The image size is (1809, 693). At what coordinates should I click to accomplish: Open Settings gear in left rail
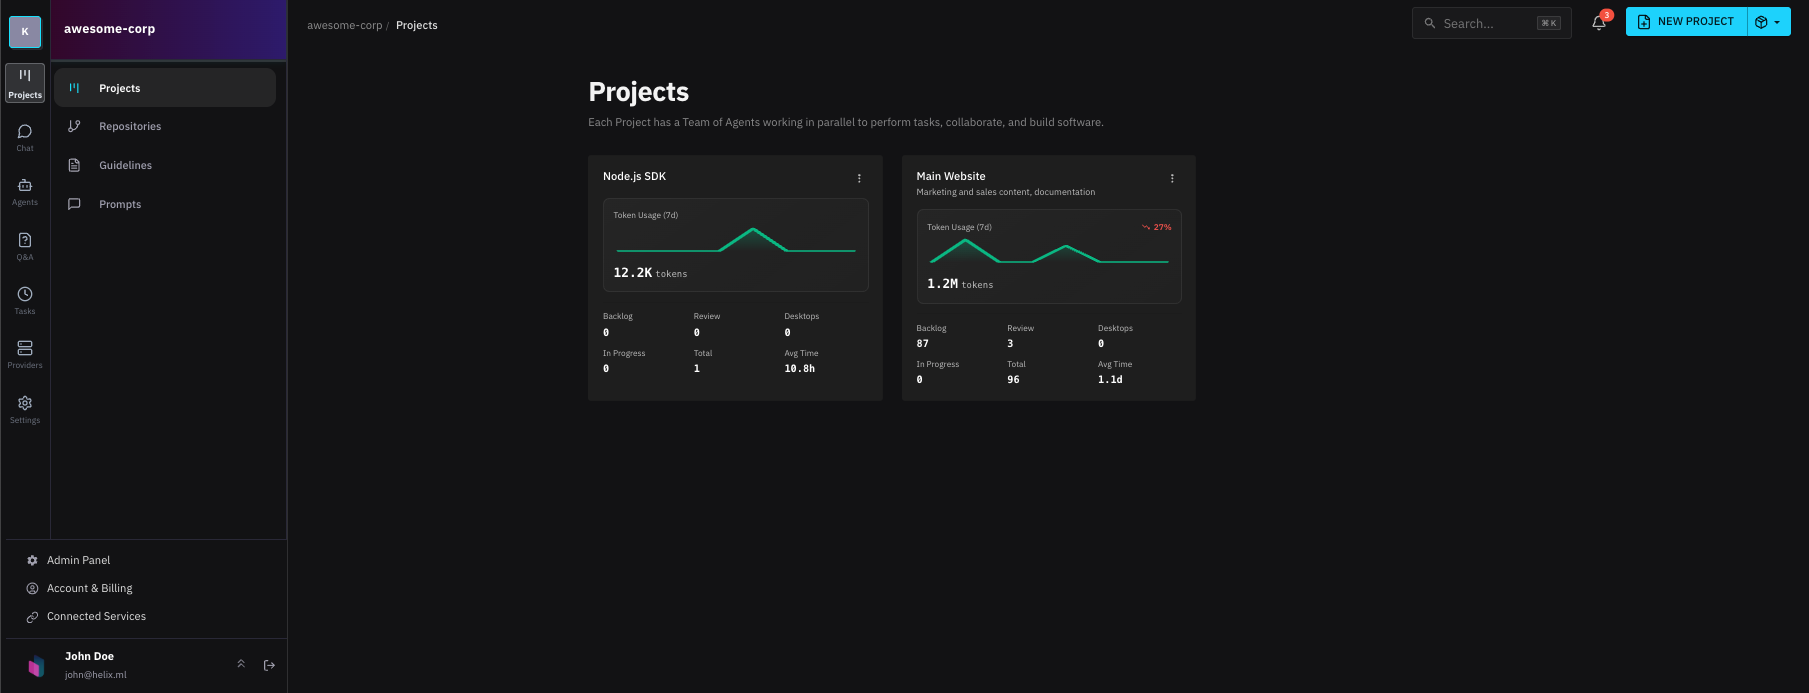(x=25, y=409)
